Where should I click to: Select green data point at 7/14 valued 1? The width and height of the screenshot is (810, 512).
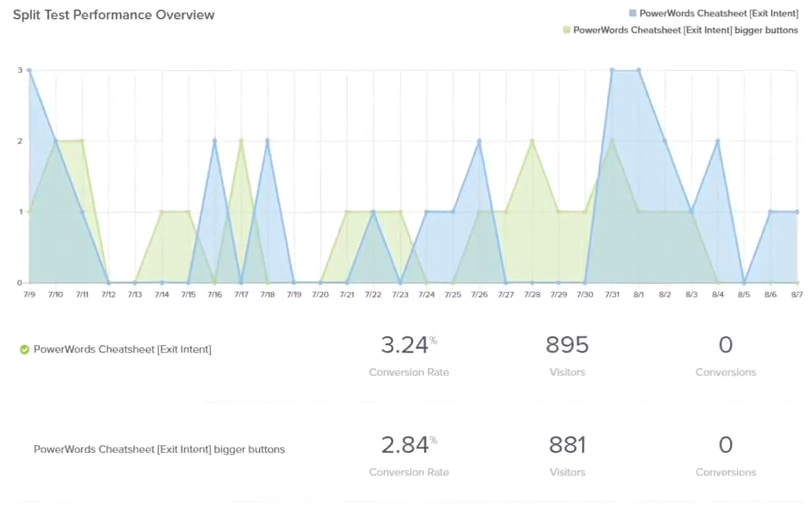[162, 212]
